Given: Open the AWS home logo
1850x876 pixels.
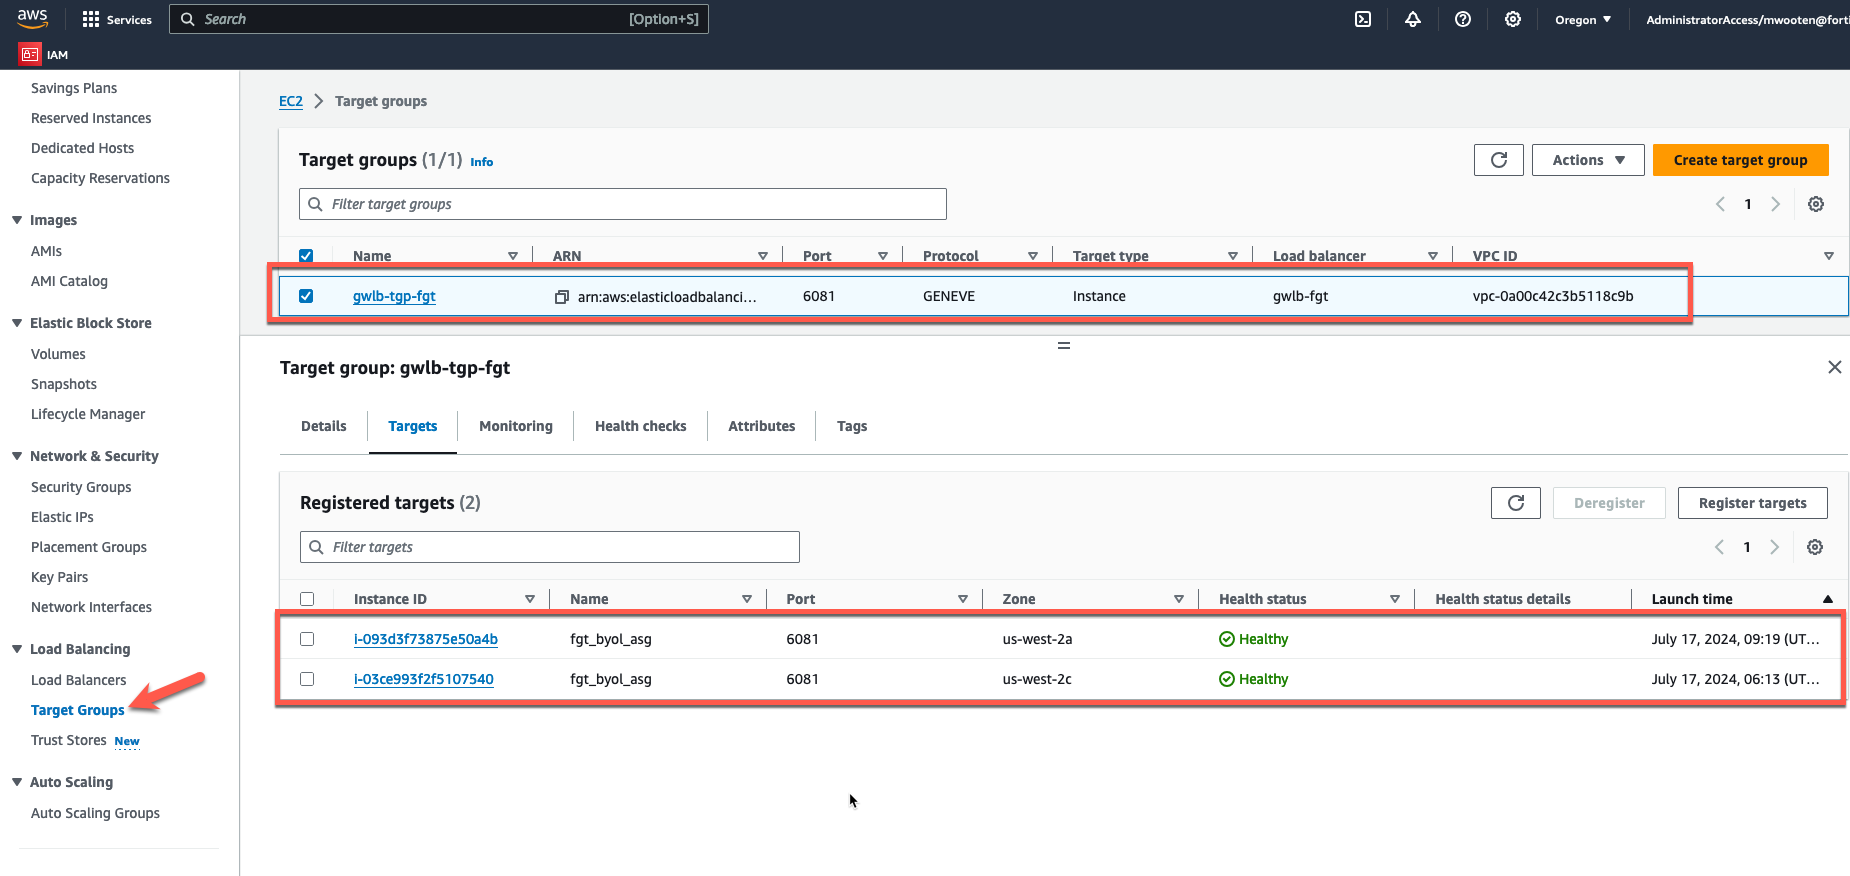Looking at the screenshot, I should coord(33,18).
